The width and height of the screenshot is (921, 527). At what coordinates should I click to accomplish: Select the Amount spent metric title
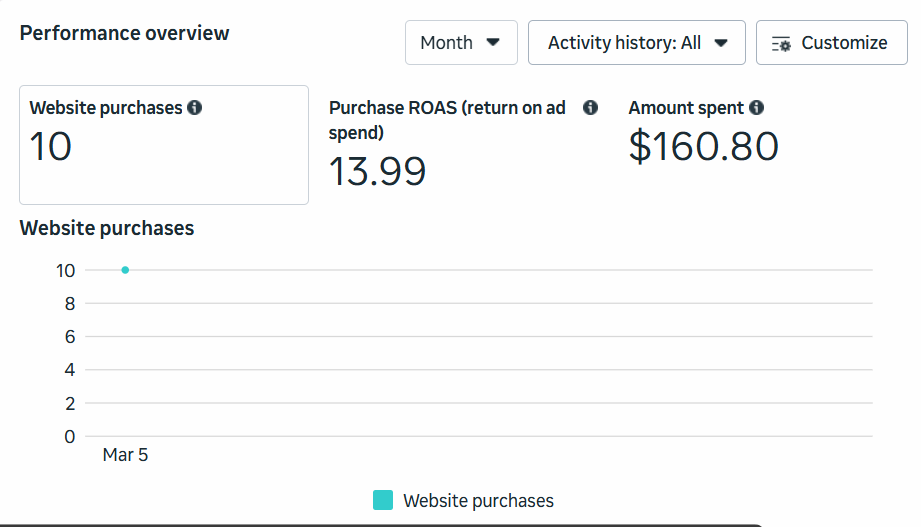click(x=686, y=108)
